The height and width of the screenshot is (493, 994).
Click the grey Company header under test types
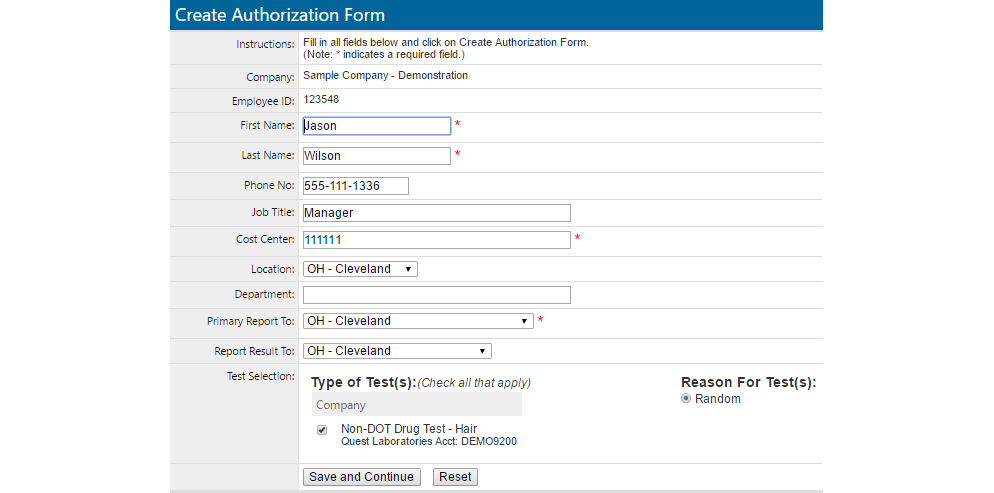pos(416,405)
